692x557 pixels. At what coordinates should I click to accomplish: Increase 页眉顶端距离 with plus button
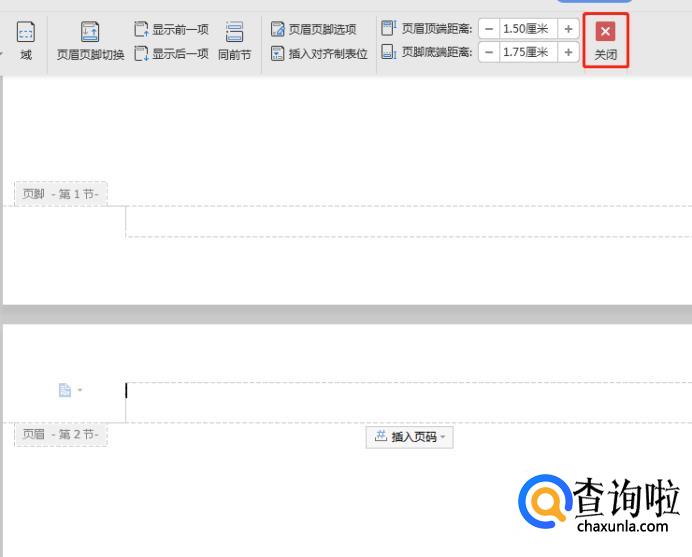click(568, 29)
